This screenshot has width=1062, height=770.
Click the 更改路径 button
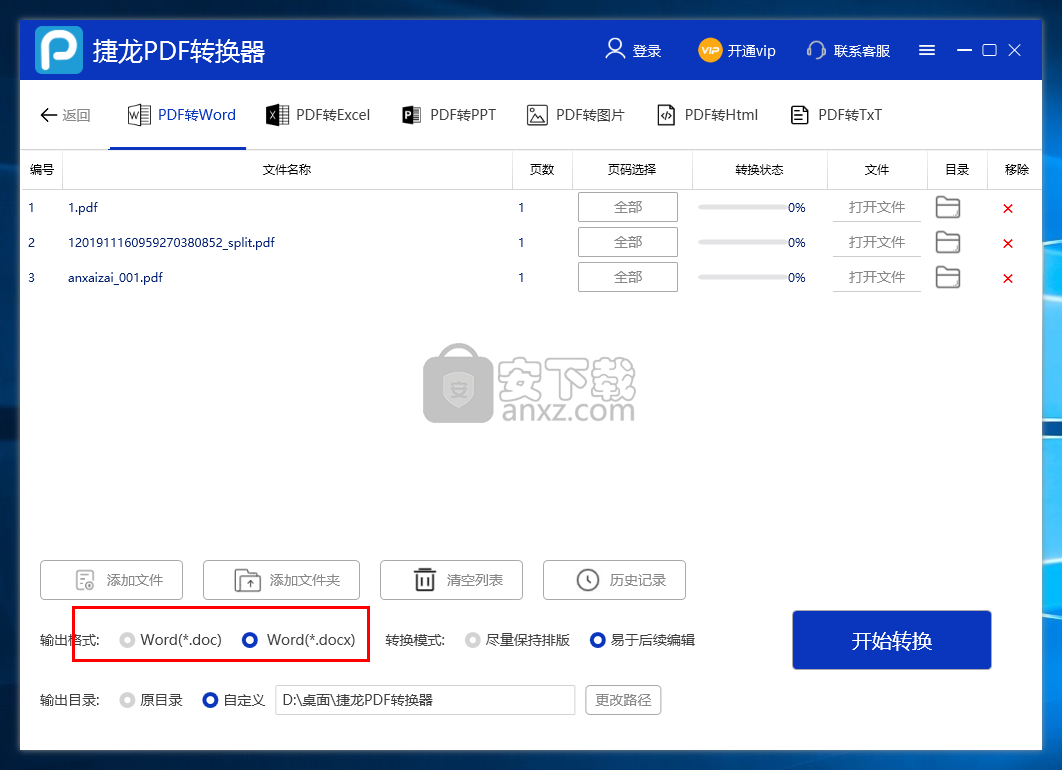[623, 700]
